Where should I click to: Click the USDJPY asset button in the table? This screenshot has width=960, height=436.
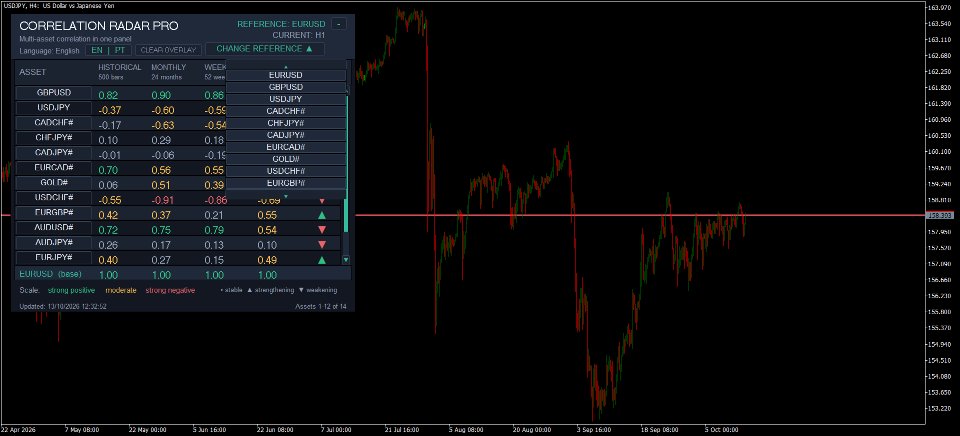pos(54,107)
